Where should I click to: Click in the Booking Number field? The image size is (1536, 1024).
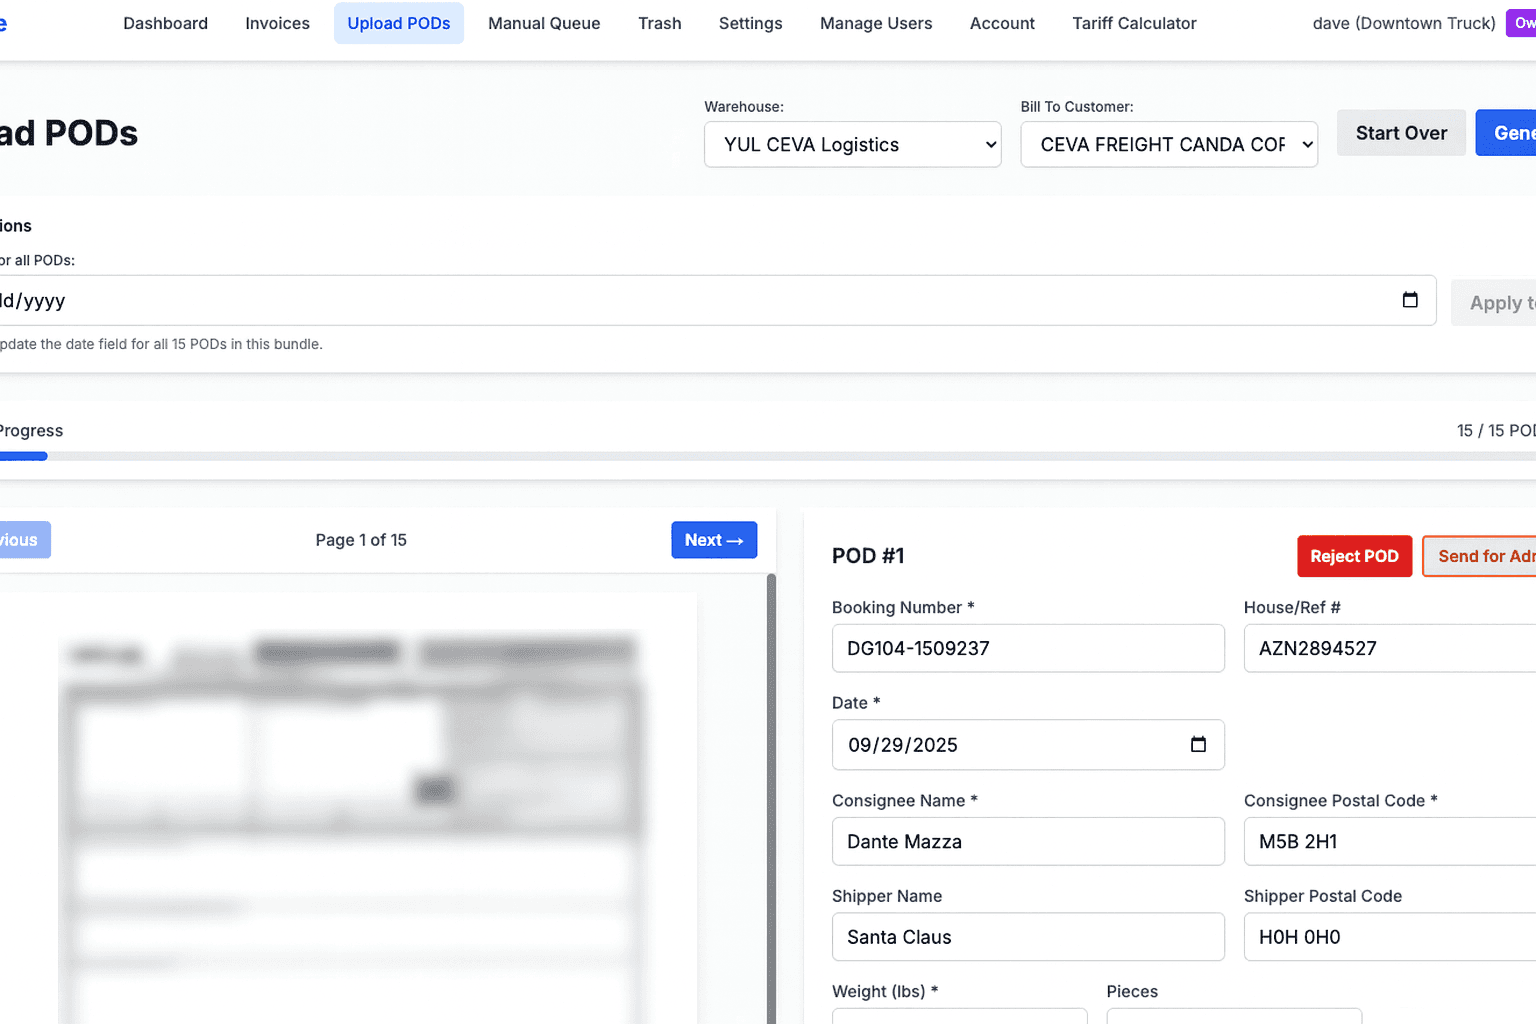tap(1028, 648)
